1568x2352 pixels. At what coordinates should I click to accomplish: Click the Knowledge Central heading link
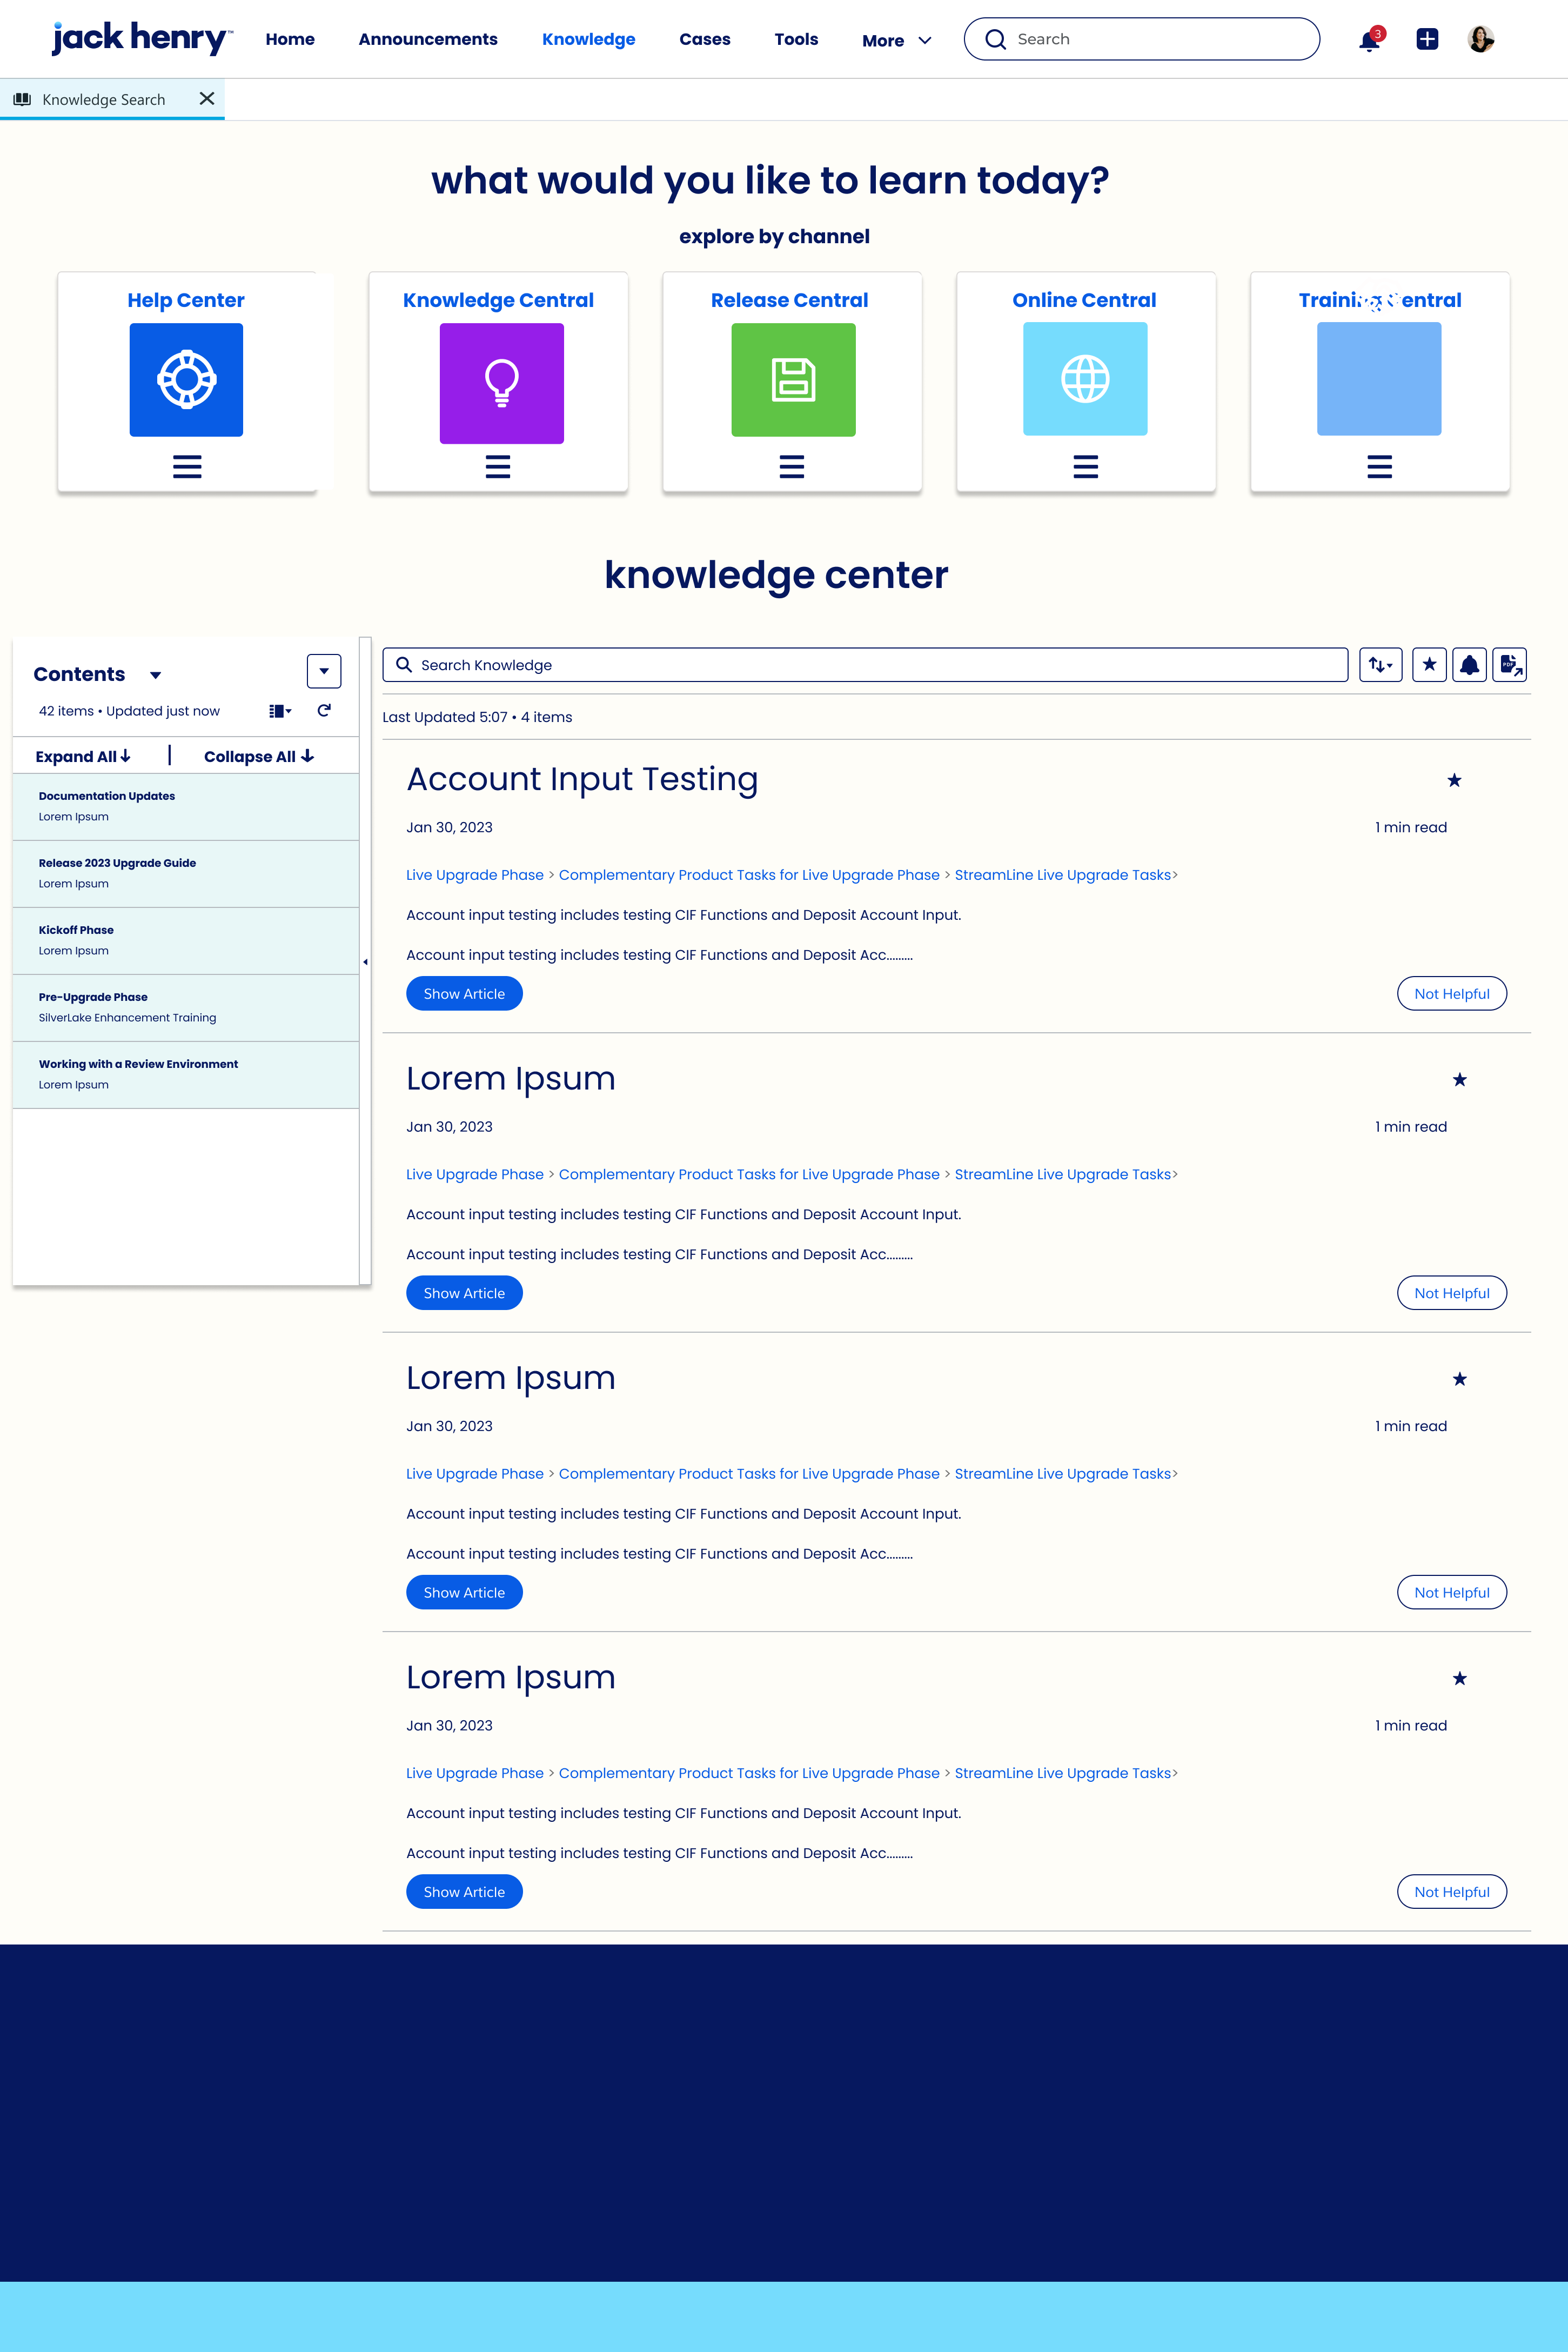(x=498, y=300)
